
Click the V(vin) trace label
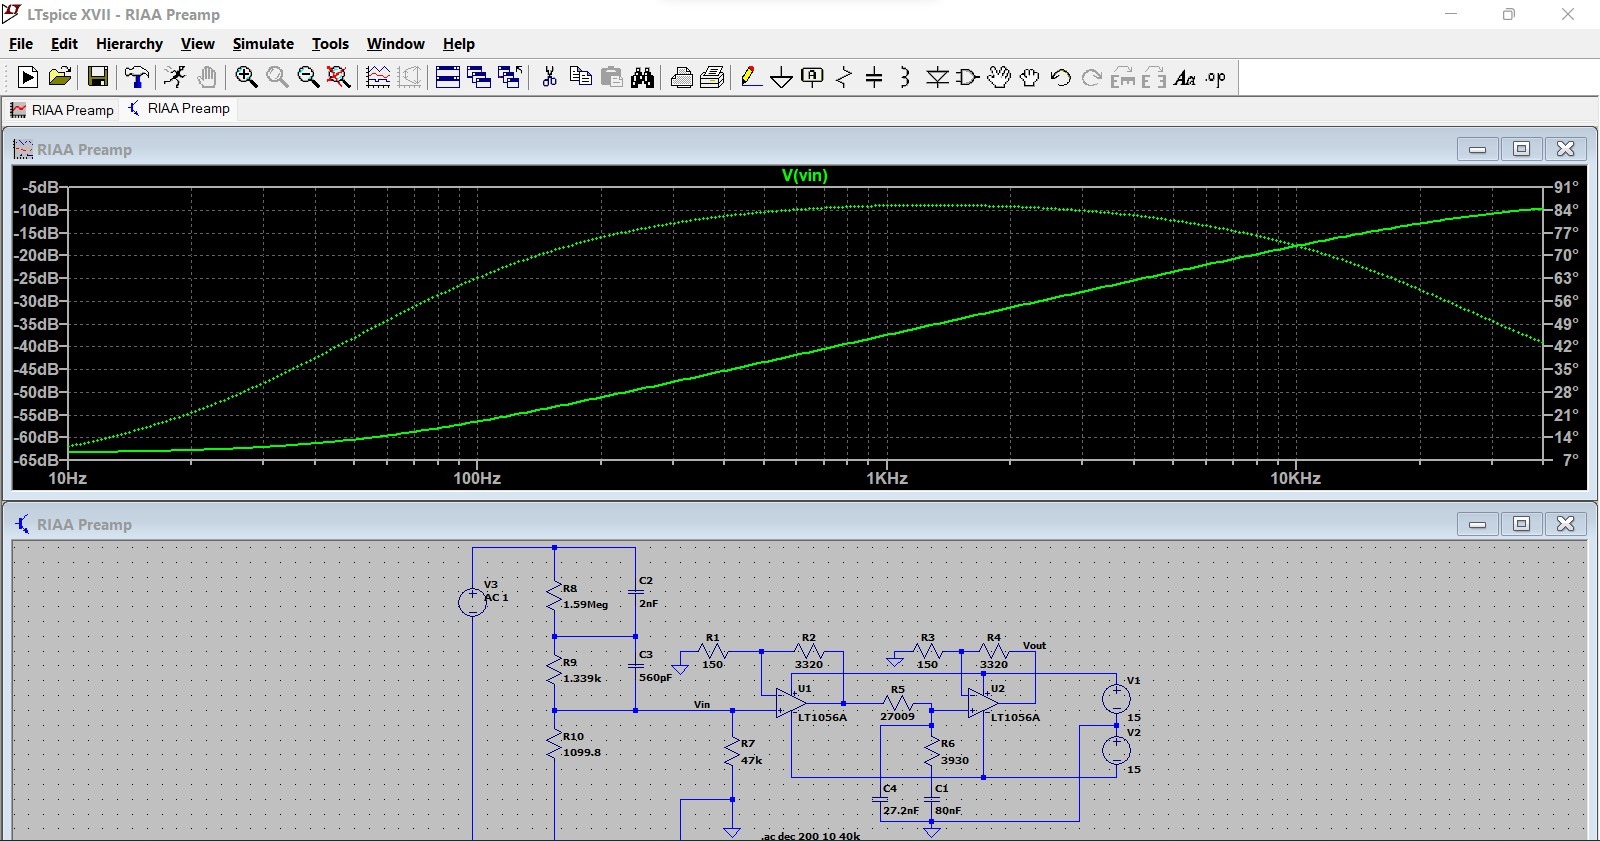coord(804,175)
